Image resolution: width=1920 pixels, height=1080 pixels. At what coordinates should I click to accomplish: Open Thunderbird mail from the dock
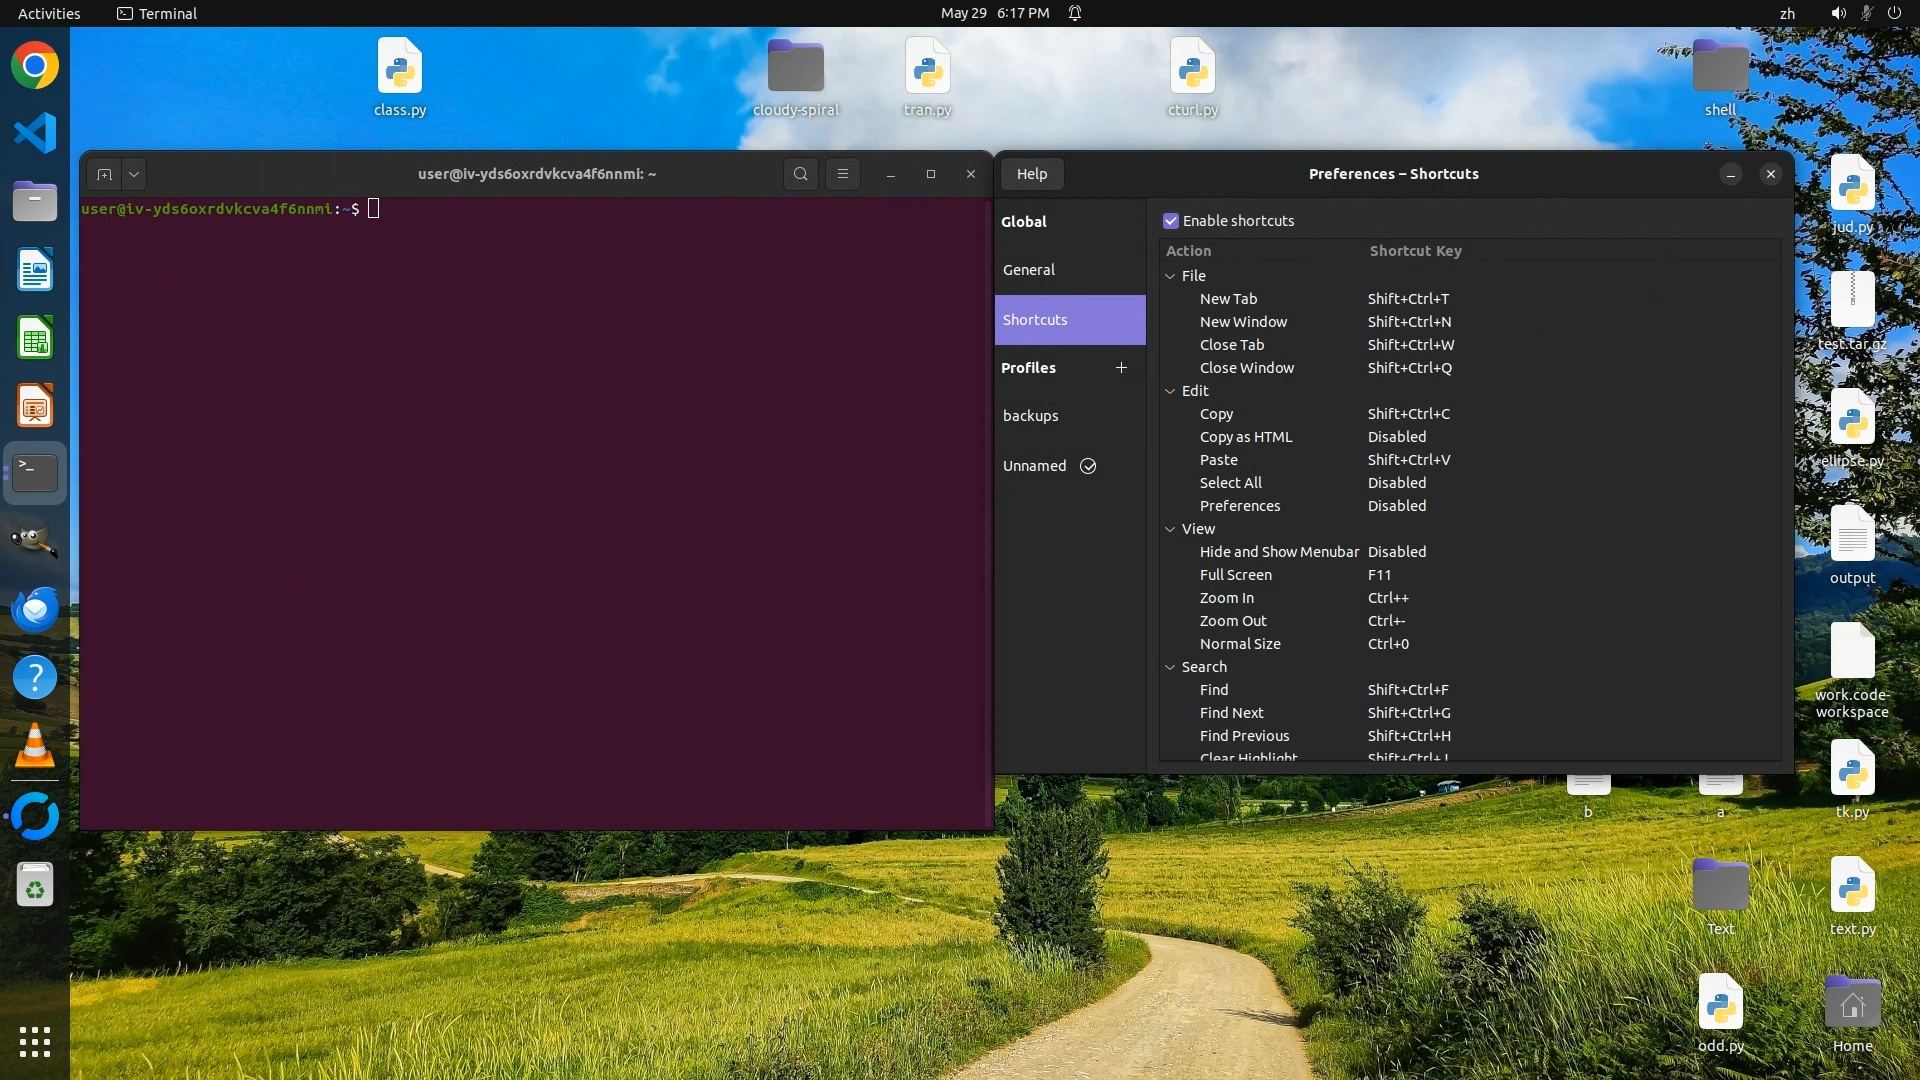tap(35, 609)
